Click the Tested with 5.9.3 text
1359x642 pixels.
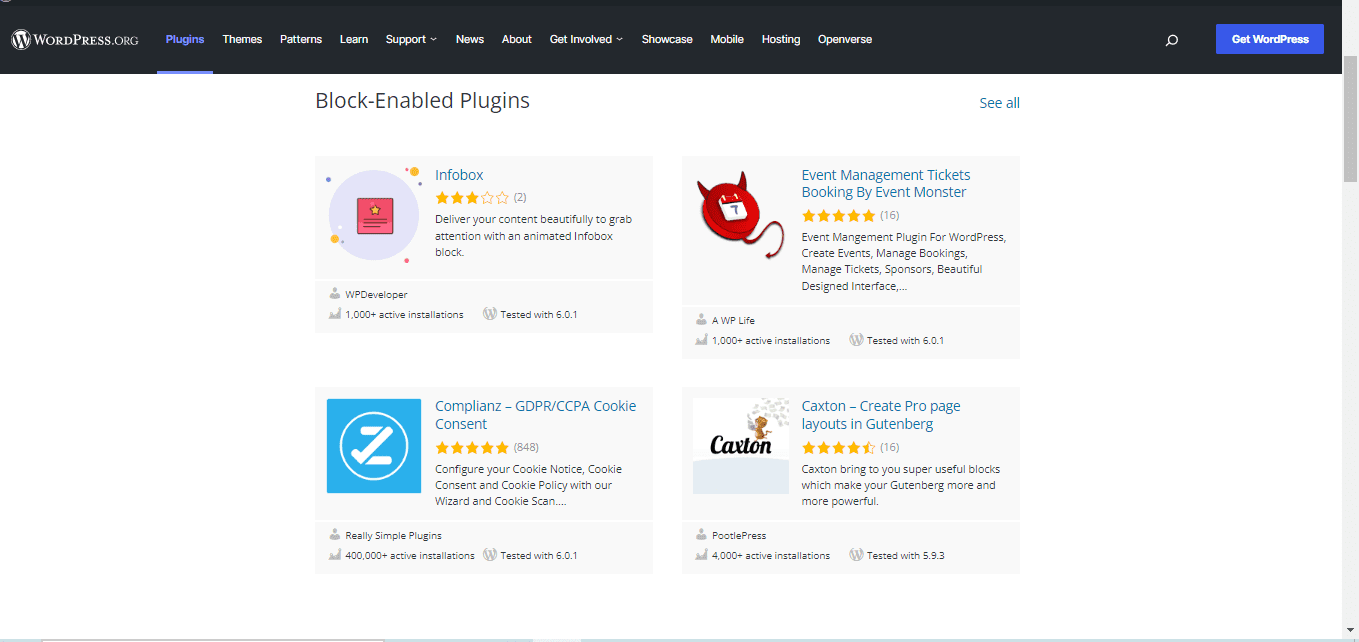(x=906, y=556)
